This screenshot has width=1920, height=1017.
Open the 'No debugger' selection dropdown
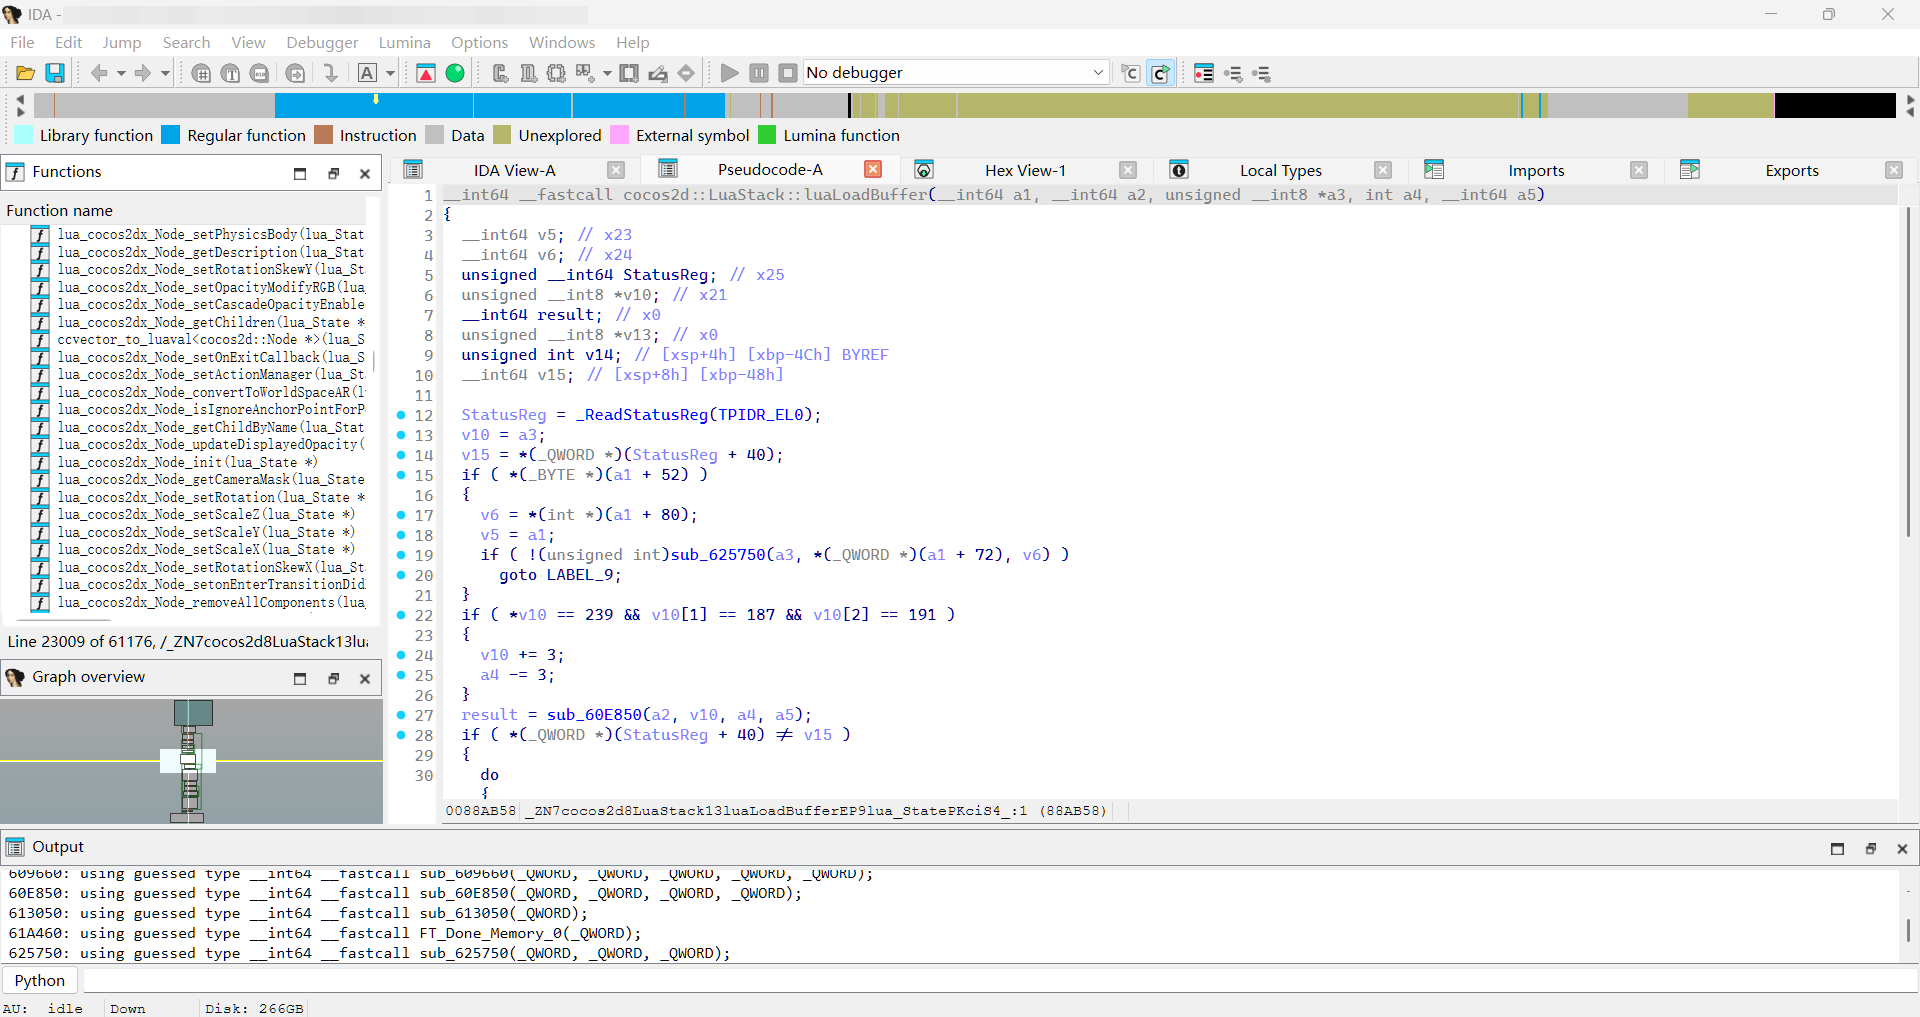[x=956, y=73]
